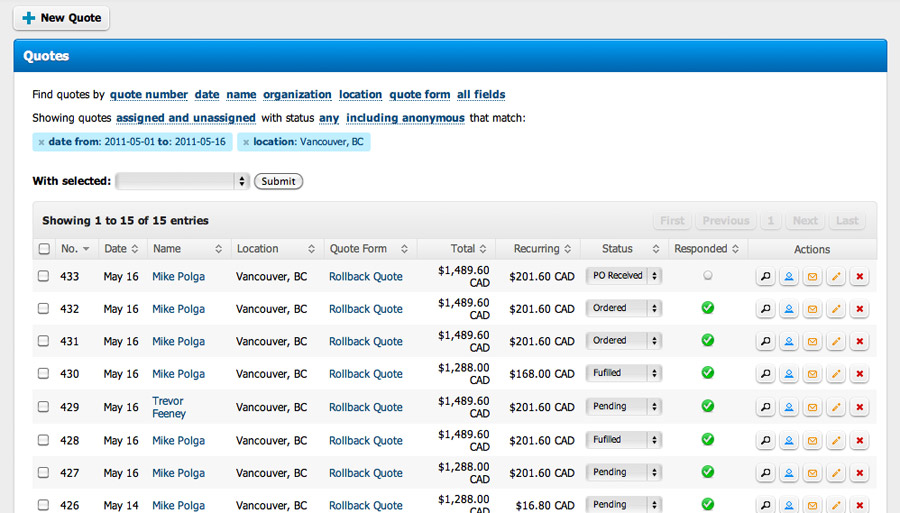900x513 pixels.
Task: Select the checkbox for quote 430
Action: pos(43,374)
